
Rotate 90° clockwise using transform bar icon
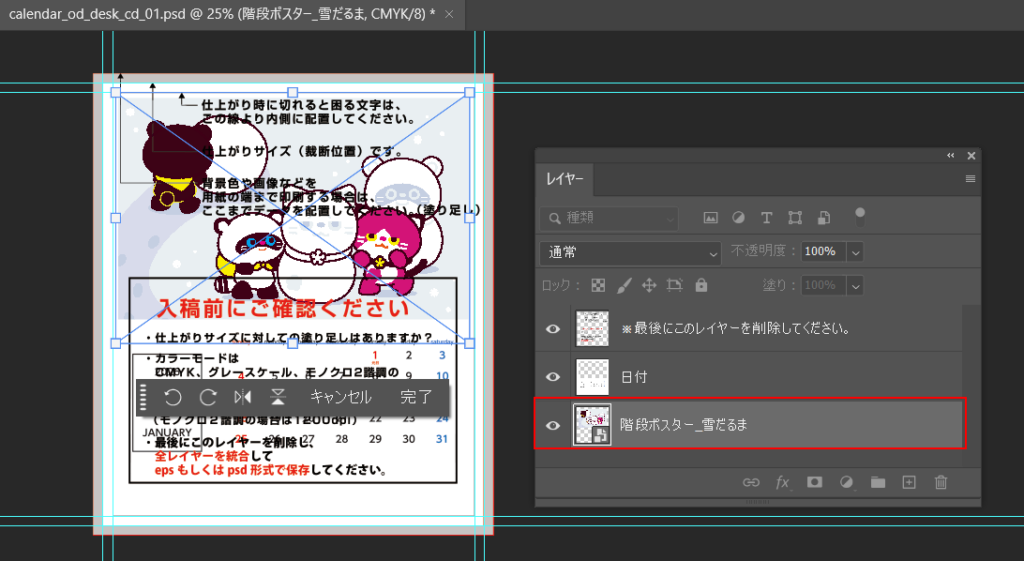208,397
